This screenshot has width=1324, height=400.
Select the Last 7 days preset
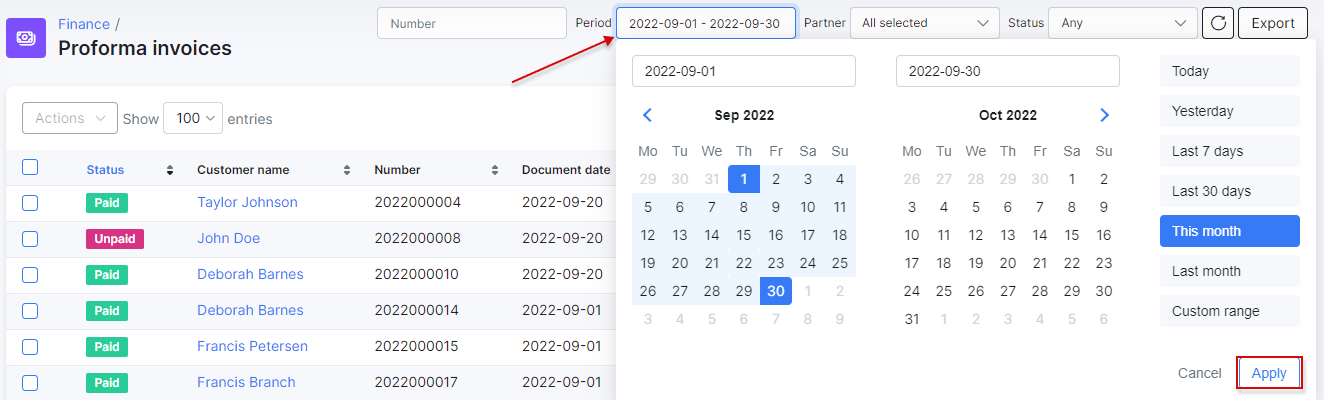click(x=1230, y=151)
